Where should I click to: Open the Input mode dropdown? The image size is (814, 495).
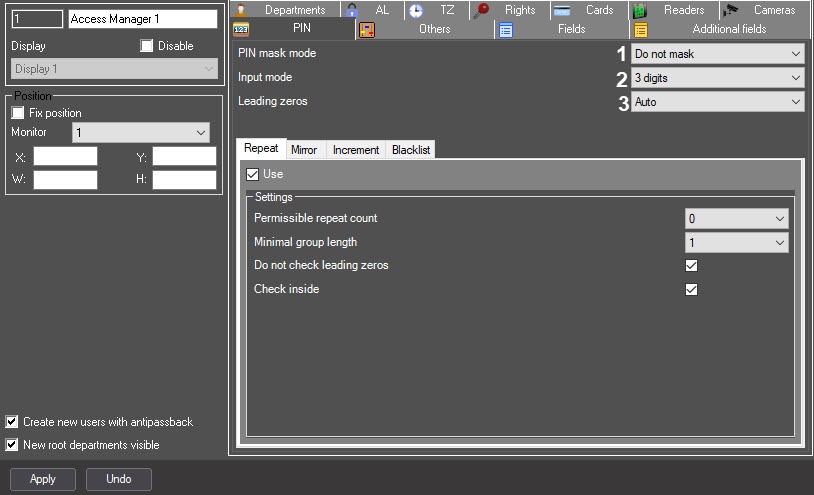tap(717, 78)
